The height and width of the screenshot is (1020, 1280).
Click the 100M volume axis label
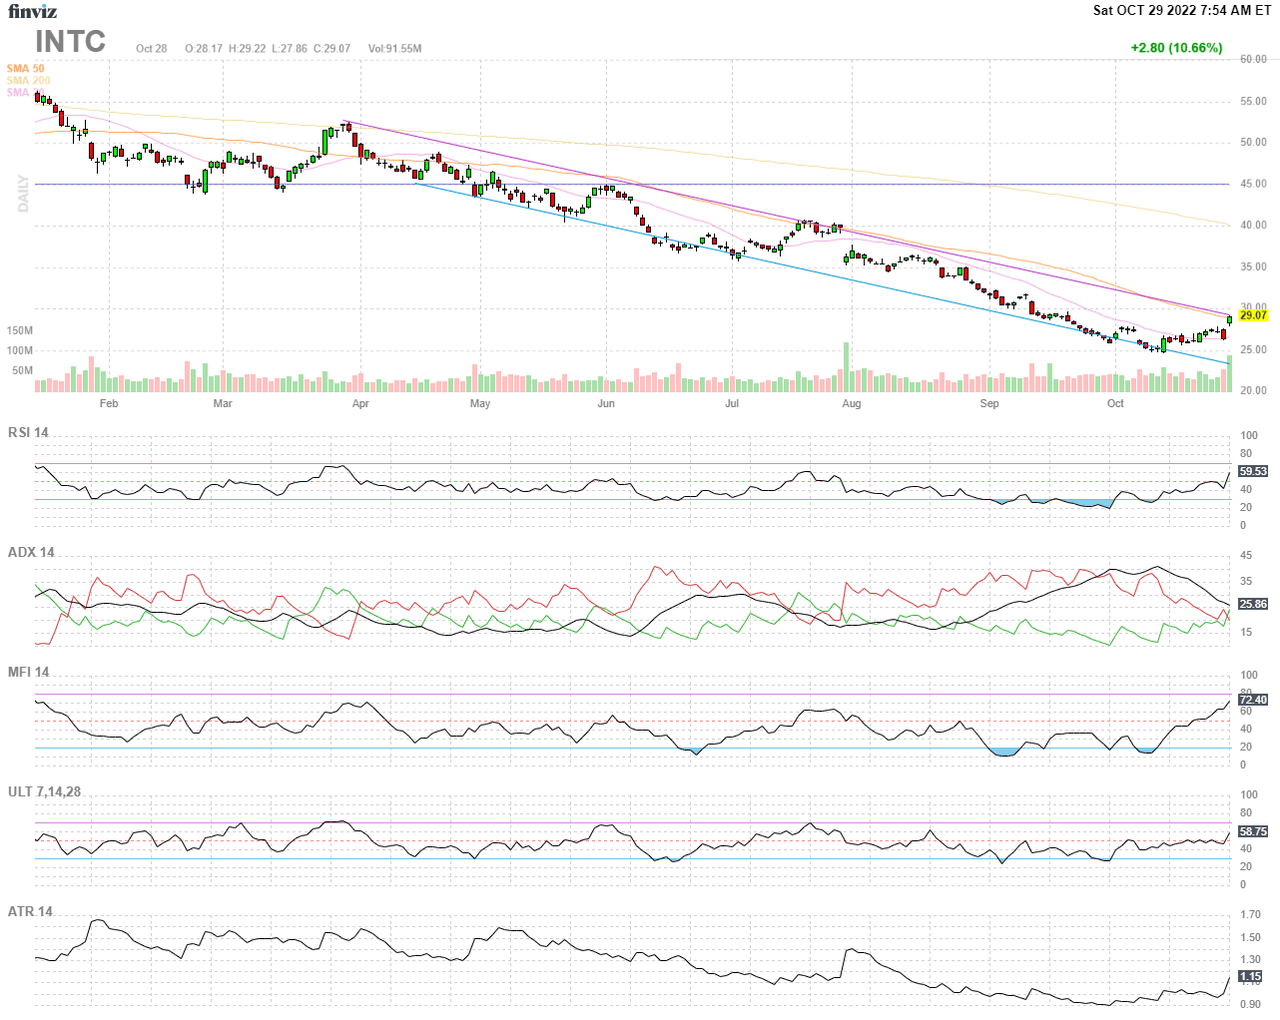(20, 350)
